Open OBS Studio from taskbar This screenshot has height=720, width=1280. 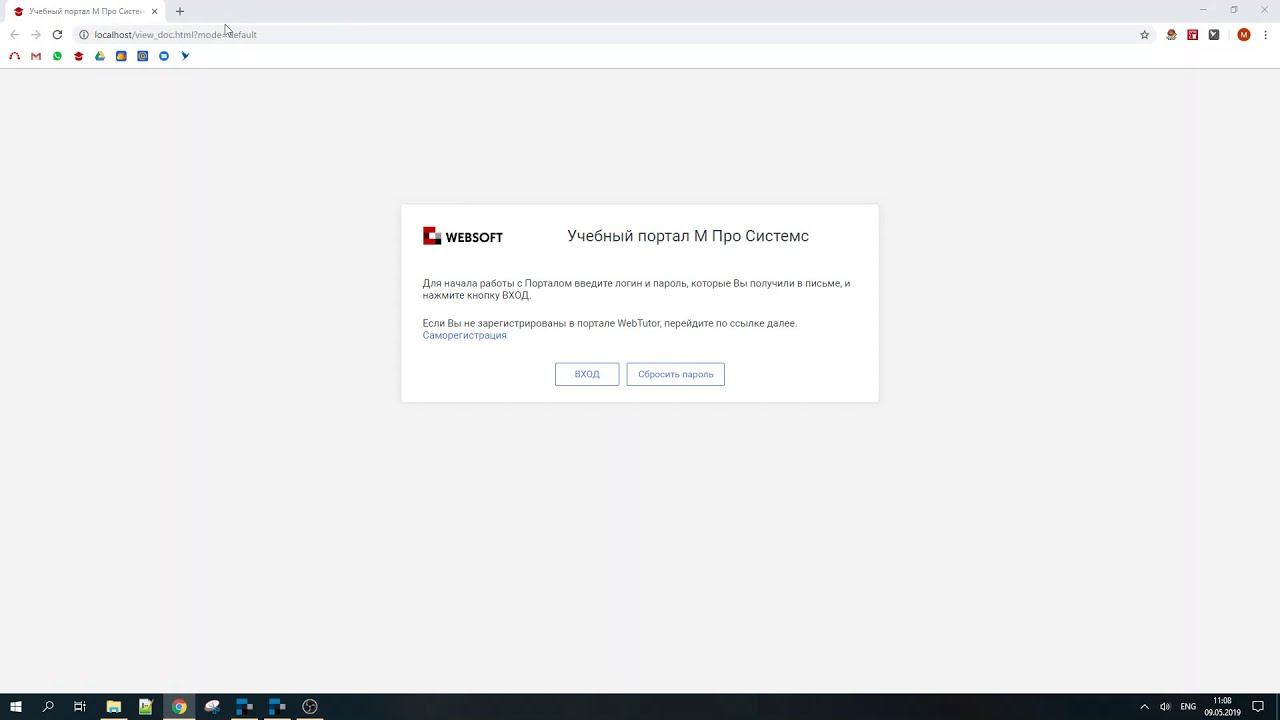click(310, 706)
